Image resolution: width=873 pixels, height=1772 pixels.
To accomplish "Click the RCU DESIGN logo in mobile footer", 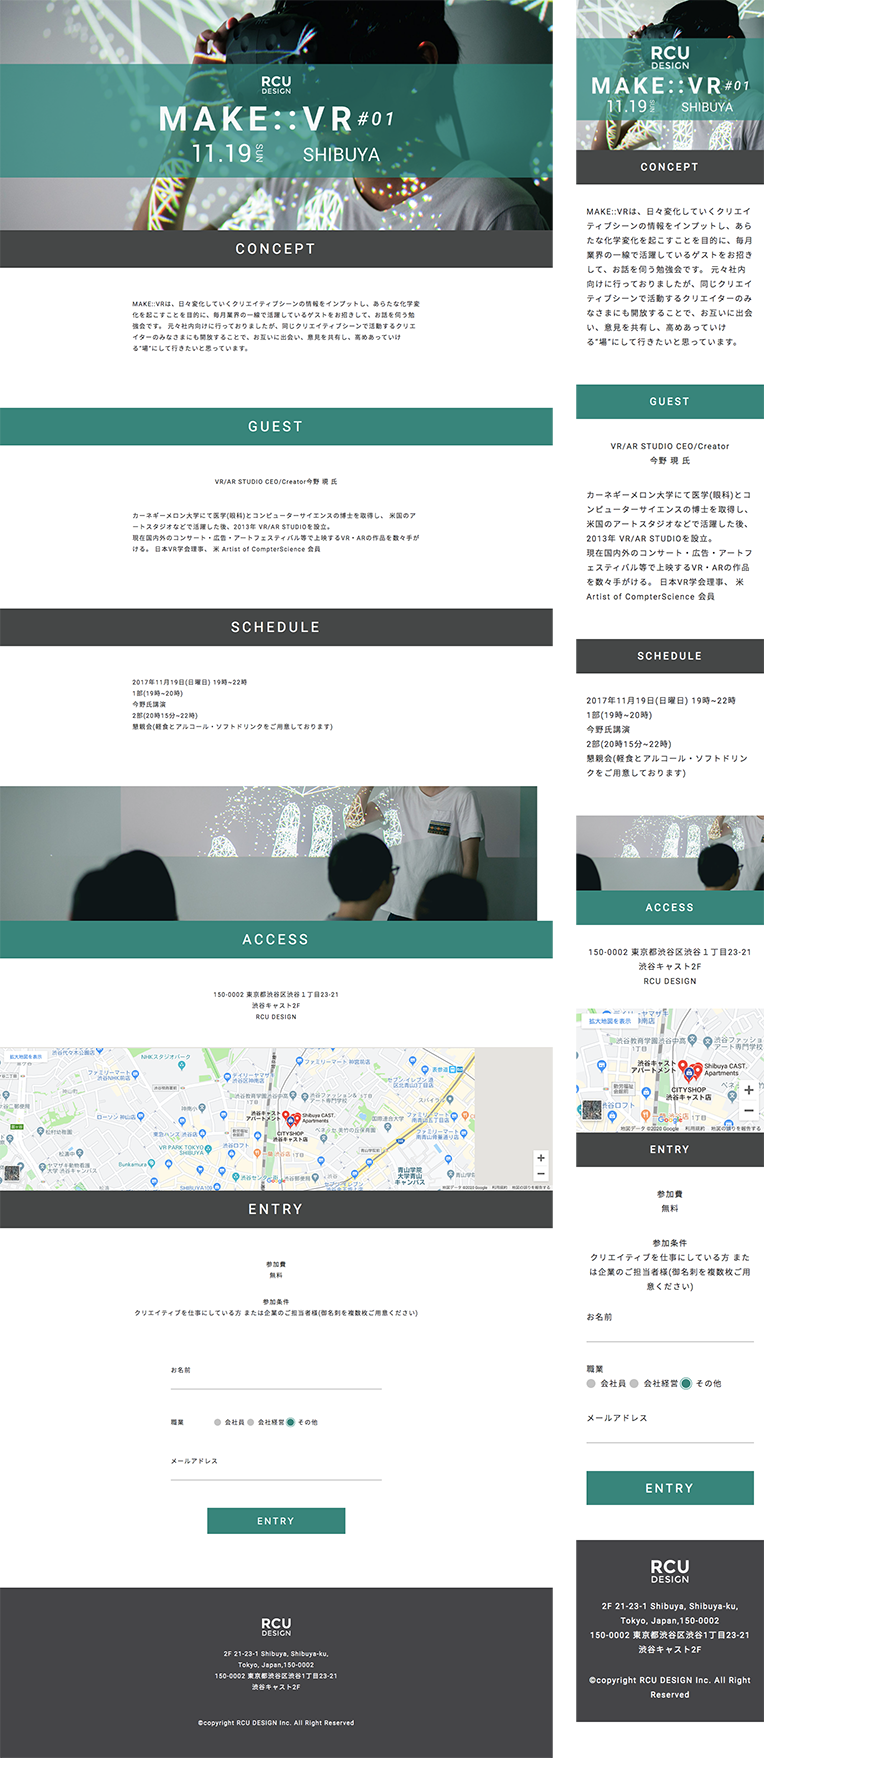I will coord(669,1570).
